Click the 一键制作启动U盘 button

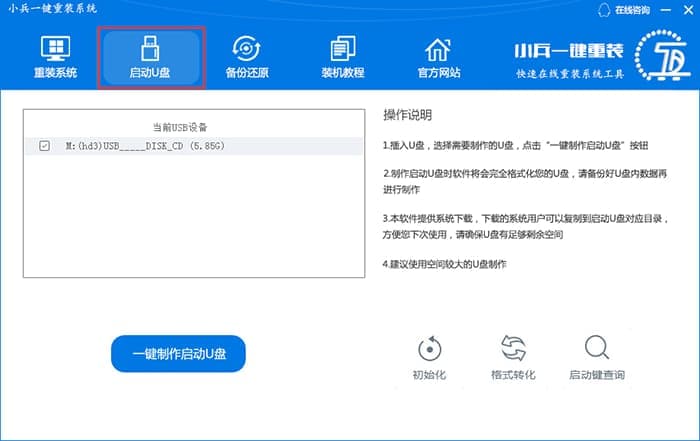click(178, 354)
